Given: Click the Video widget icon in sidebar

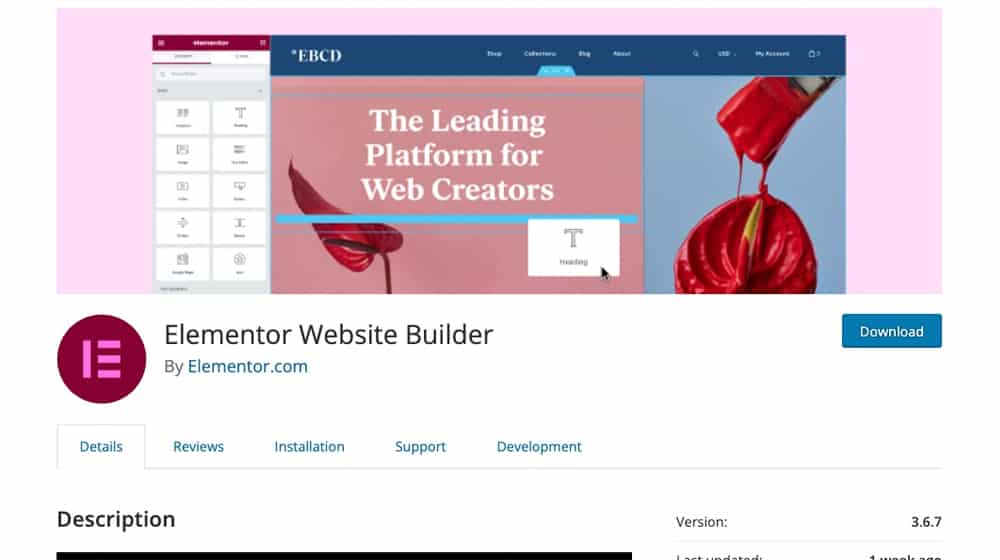Looking at the screenshot, I should tap(182, 190).
